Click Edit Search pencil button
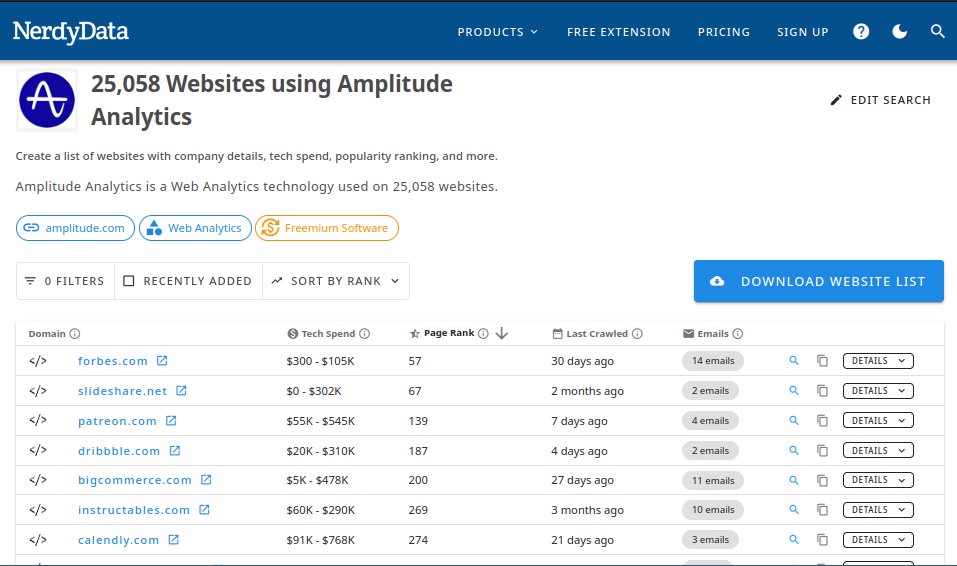957x566 pixels. click(880, 100)
